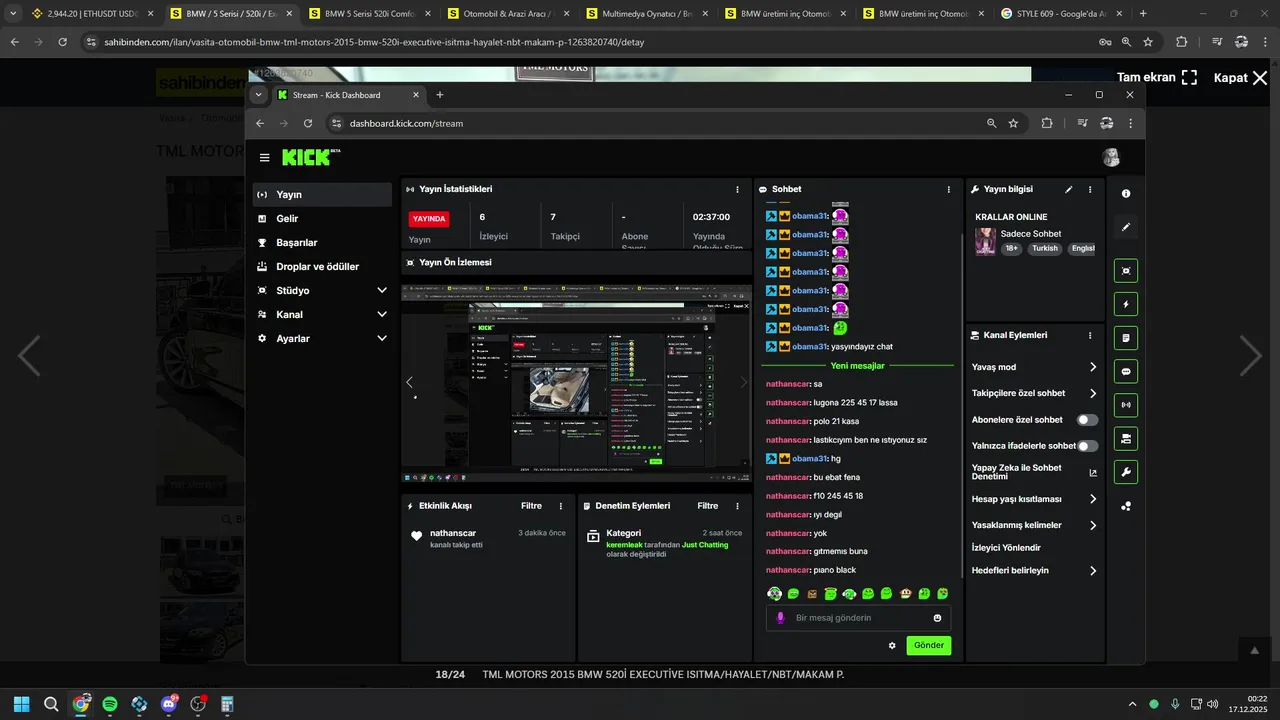Show the previous gallery photo with the left arrow

click(29, 356)
